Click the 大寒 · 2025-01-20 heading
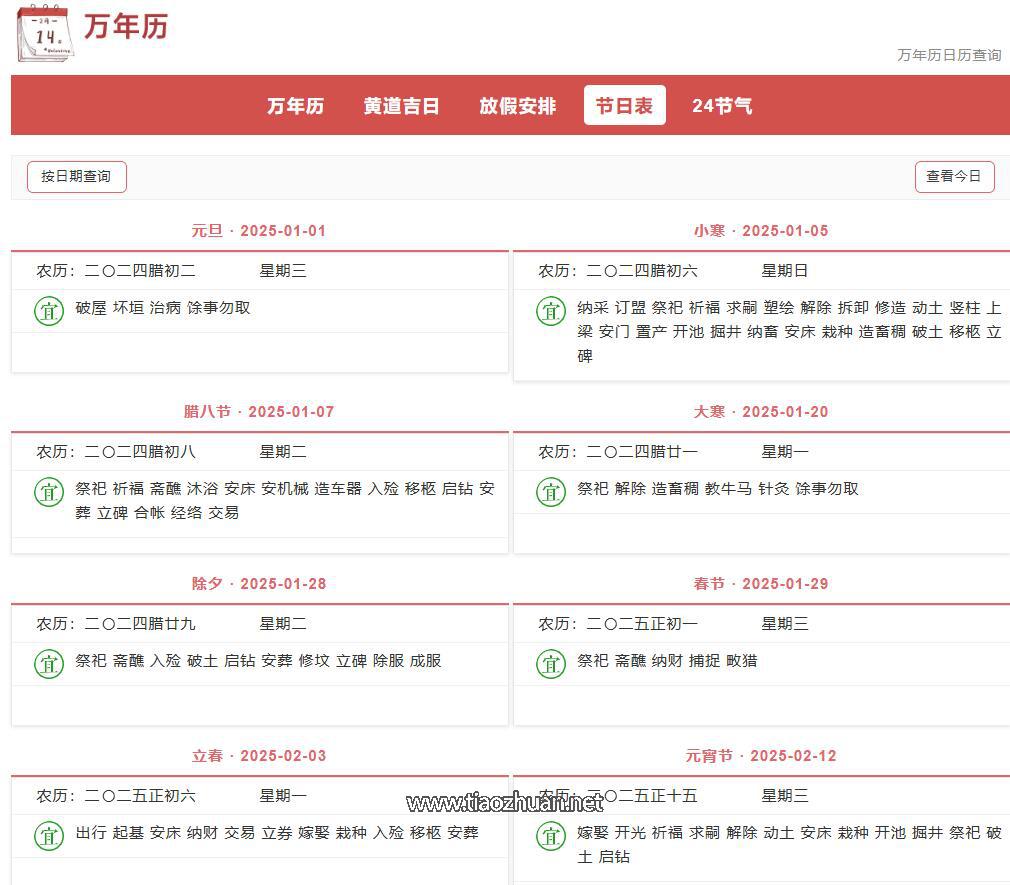 coord(761,412)
